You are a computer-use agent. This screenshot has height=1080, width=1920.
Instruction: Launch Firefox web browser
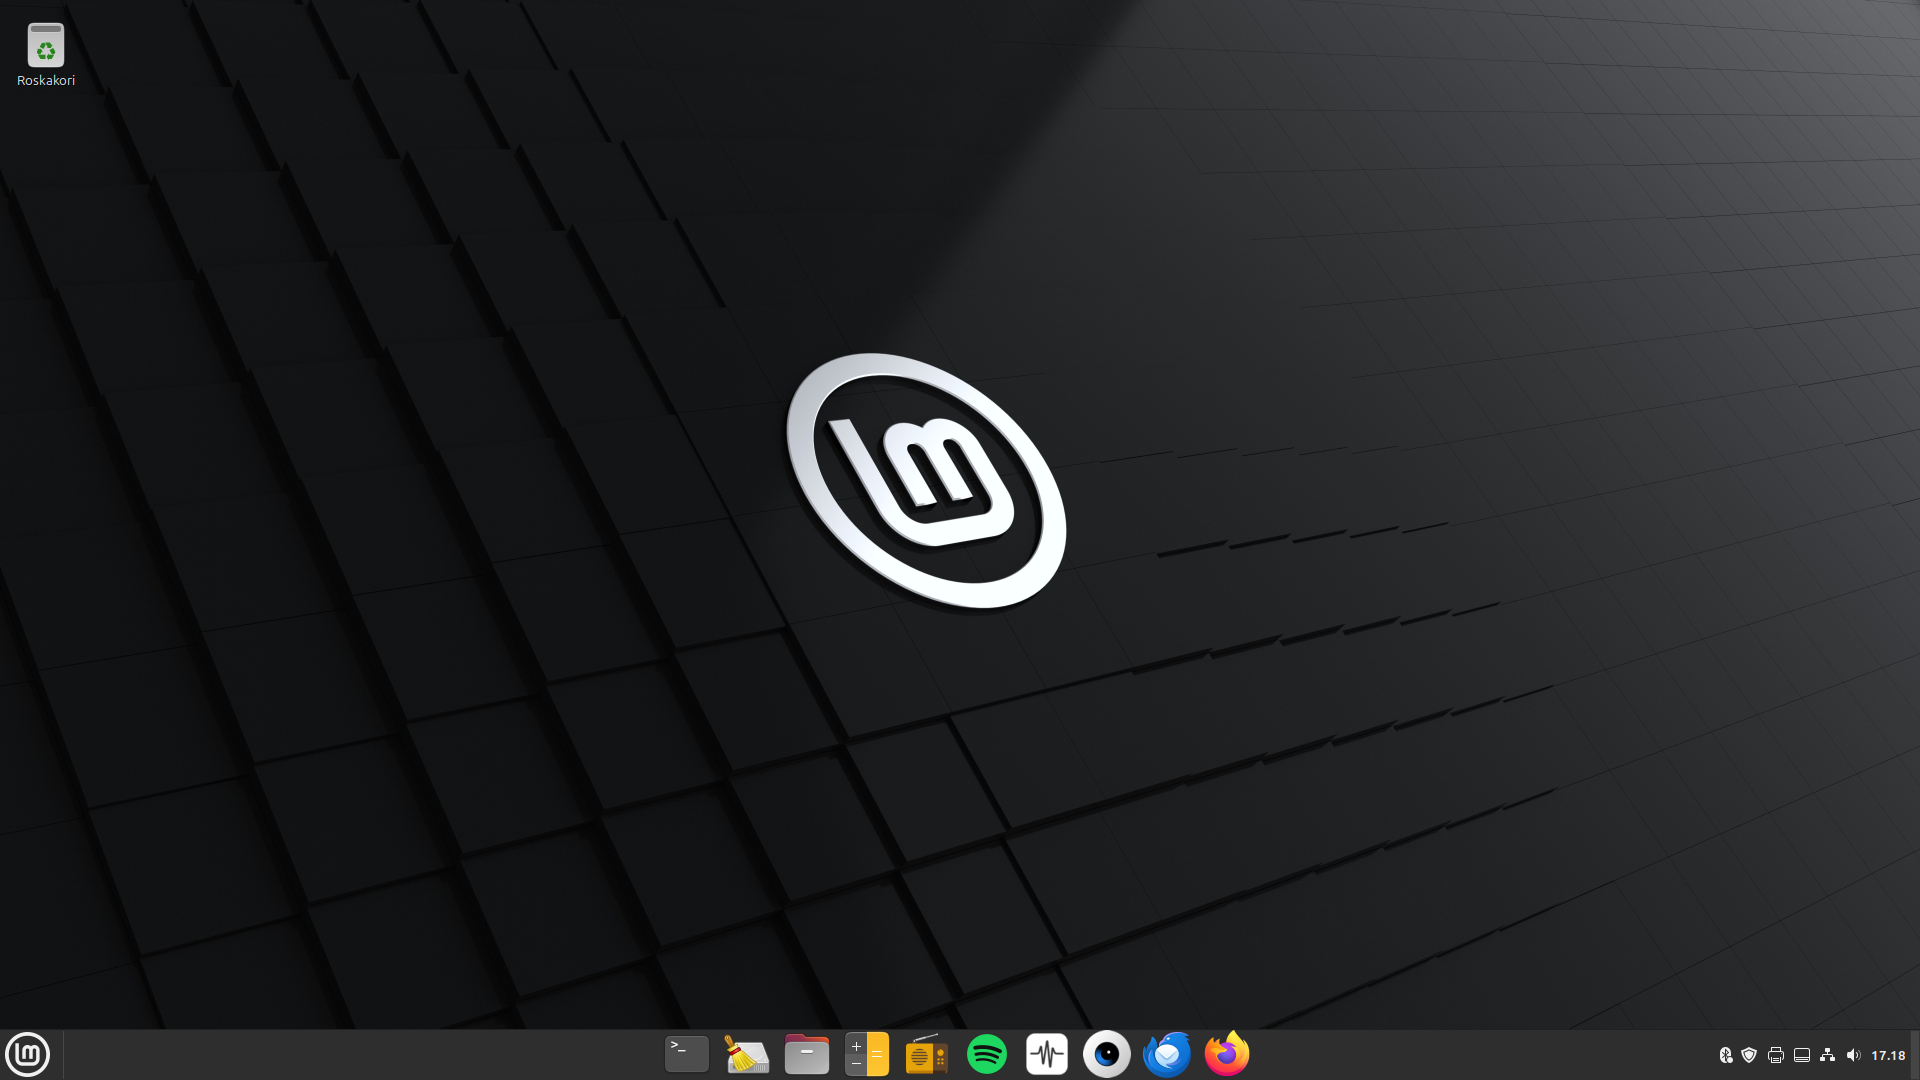(x=1227, y=1054)
